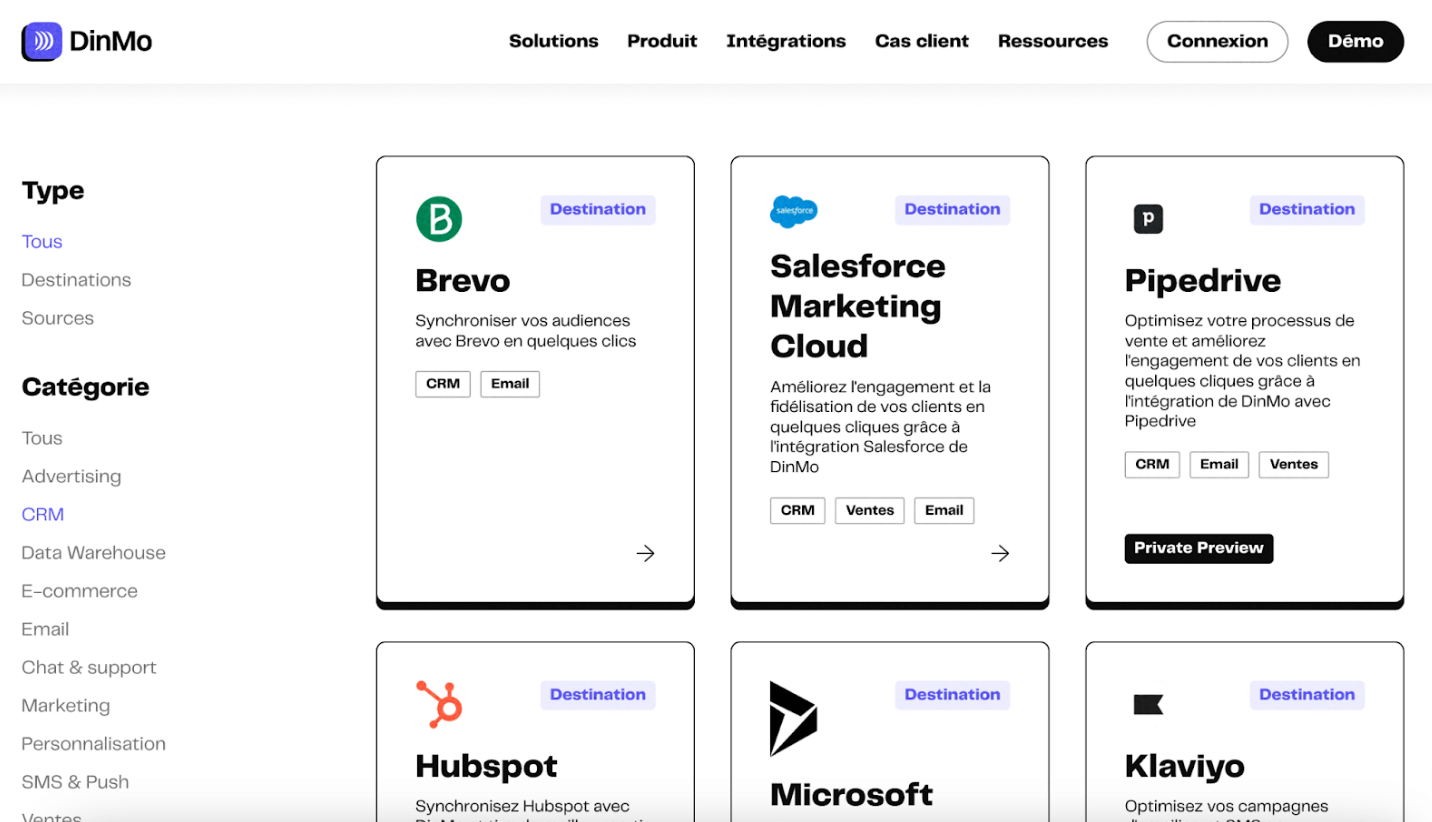The width and height of the screenshot is (1432, 822).
Task: Click the Démo button
Action: [x=1355, y=42]
